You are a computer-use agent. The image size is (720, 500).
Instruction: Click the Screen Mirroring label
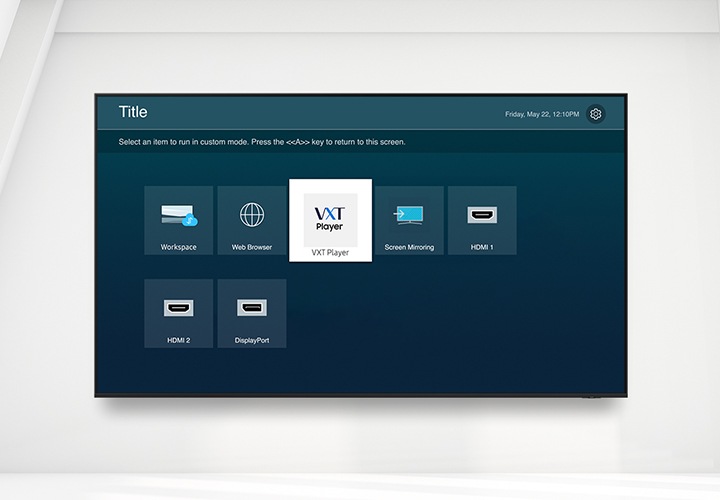409,247
